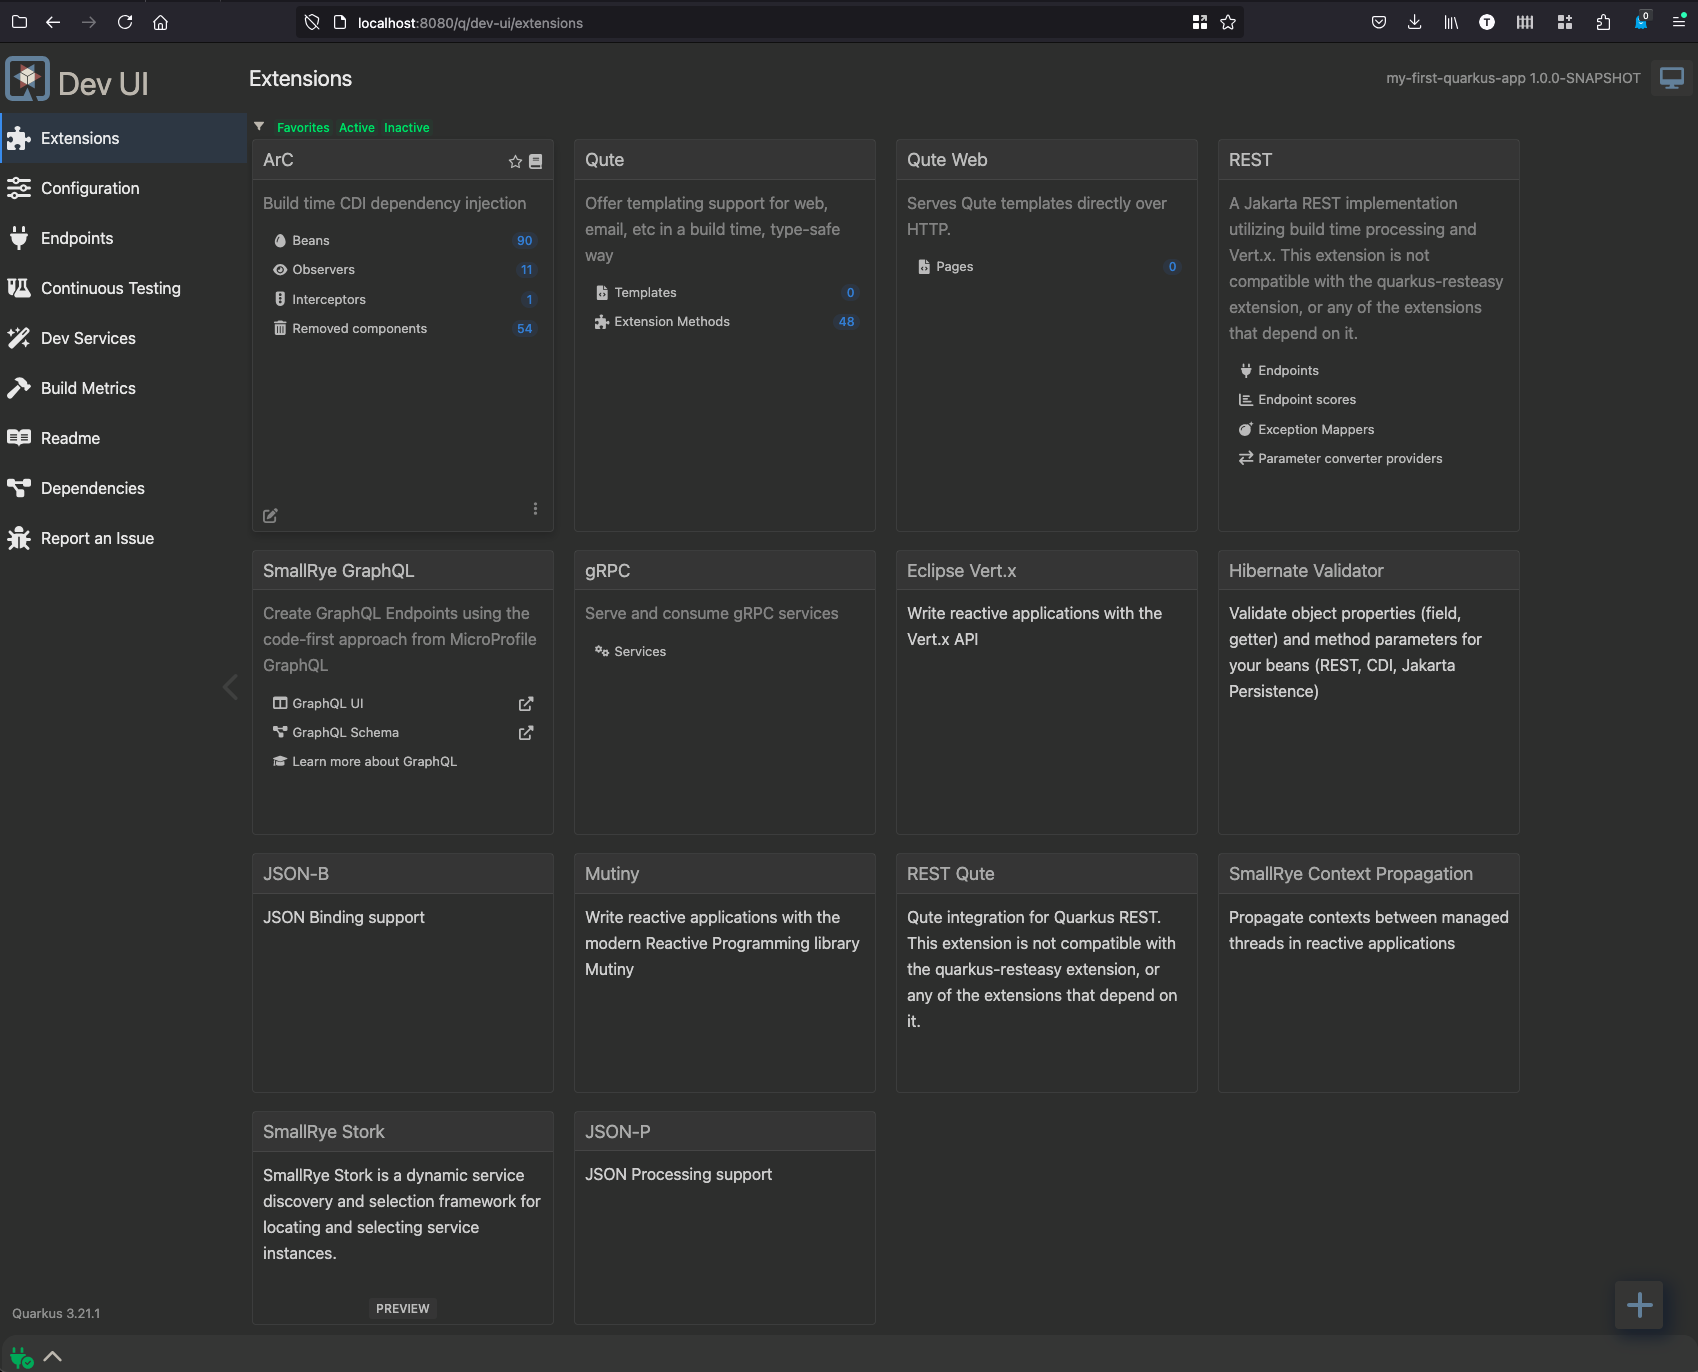The image size is (1698, 1372).
Task: Click the REST Endpoints plug icon
Action: 1246,371
